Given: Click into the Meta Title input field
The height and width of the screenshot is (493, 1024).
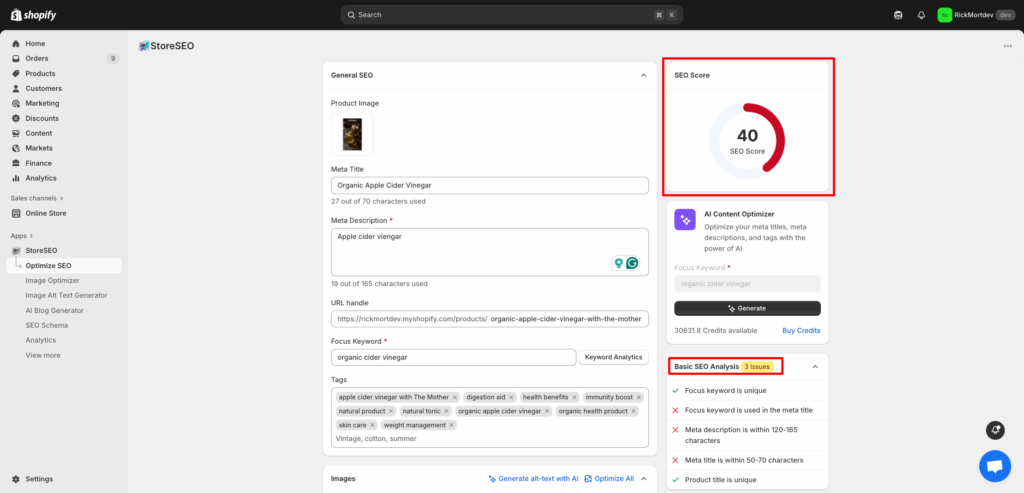Looking at the screenshot, I should (x=489, y=185).
